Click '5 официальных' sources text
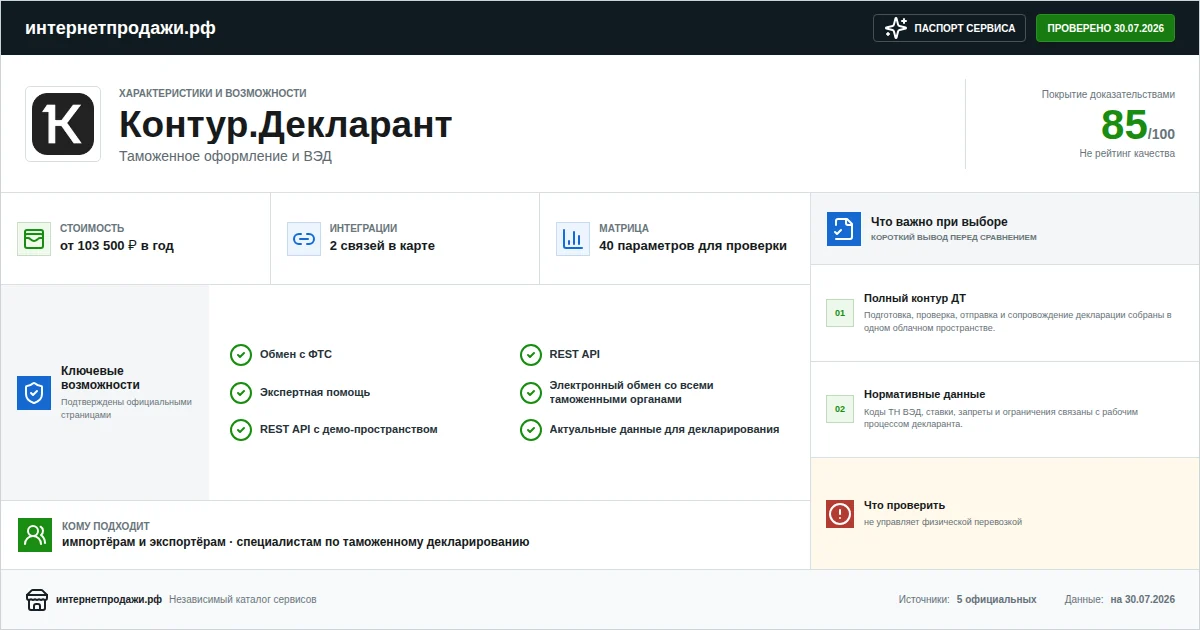Image resolution: width=1200 pixels, height=630 pixels. (996, 600)
